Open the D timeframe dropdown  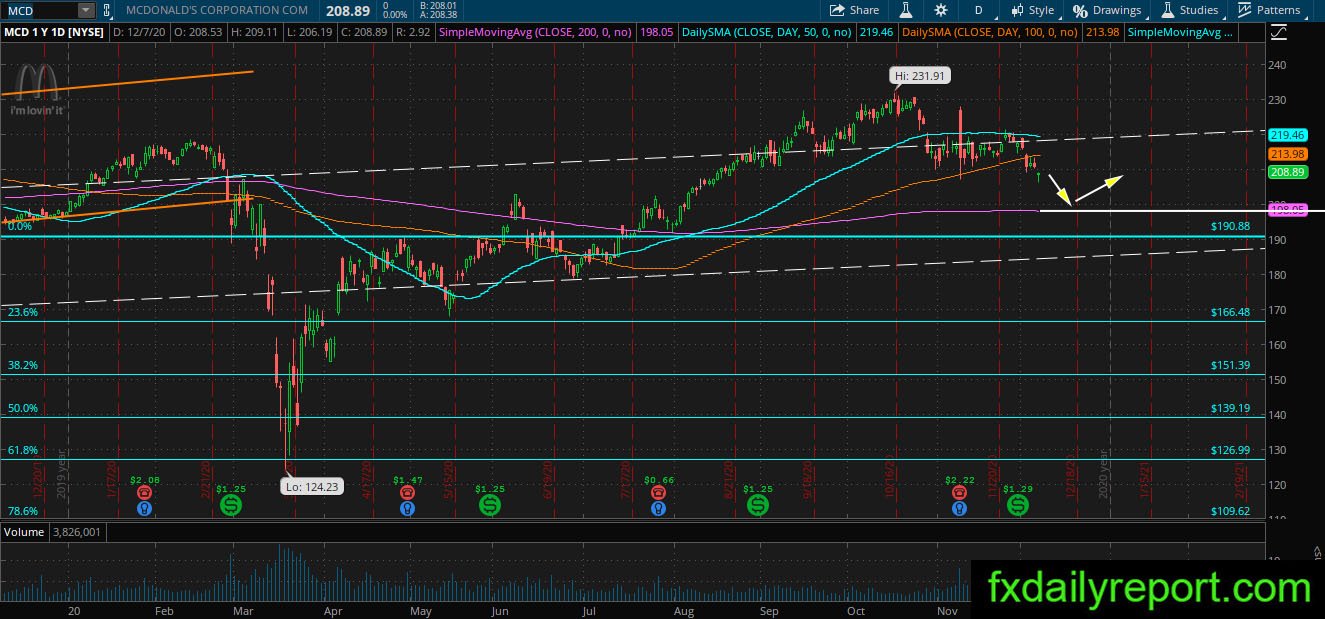coord(978,10)
